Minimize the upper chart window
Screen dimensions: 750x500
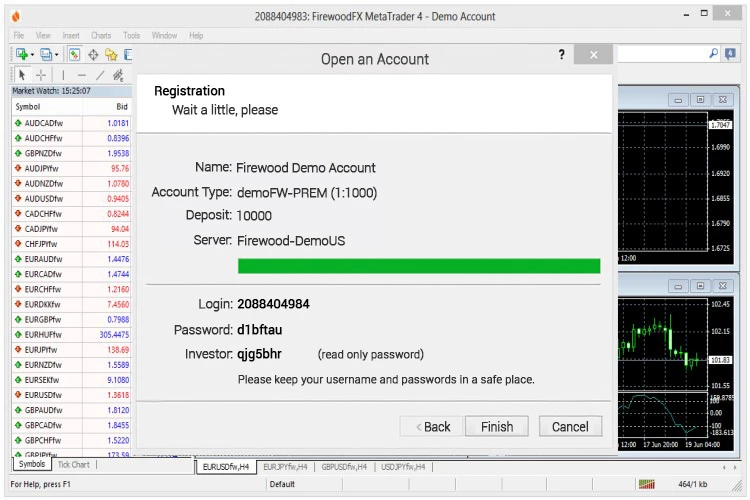click(x=678, y=100)
